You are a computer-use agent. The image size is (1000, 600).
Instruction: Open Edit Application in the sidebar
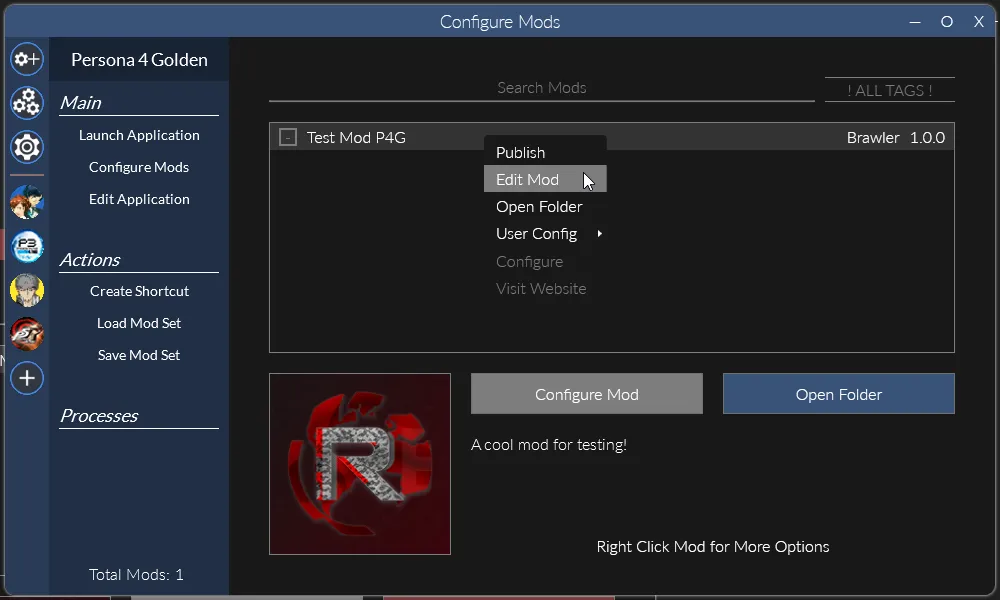(x=139, y=199)
